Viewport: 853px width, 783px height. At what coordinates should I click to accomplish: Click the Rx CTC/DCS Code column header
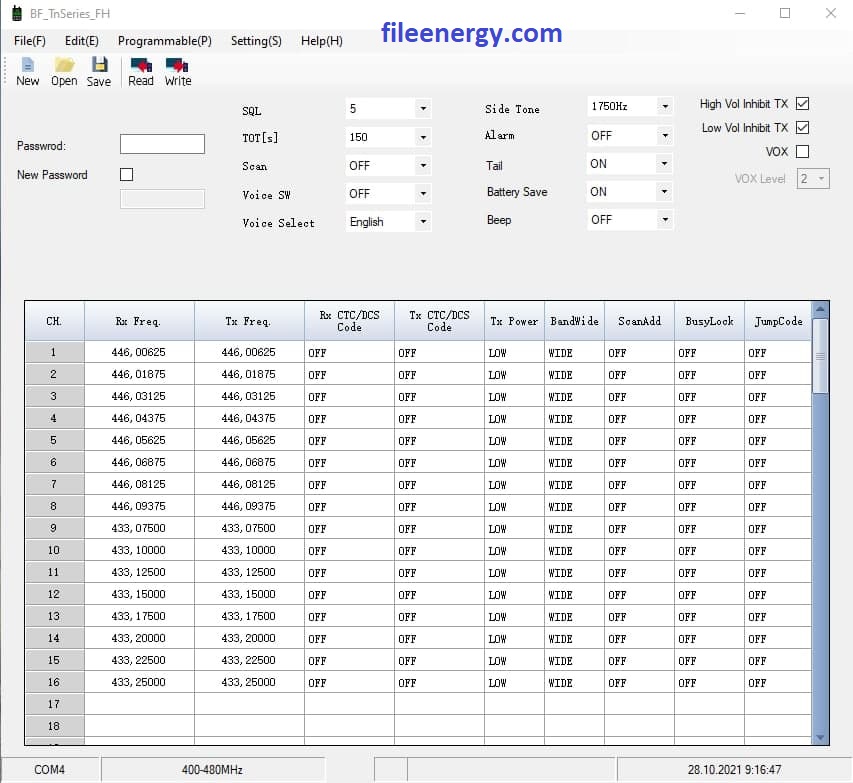pyautogui.click(x=349, y=321)
